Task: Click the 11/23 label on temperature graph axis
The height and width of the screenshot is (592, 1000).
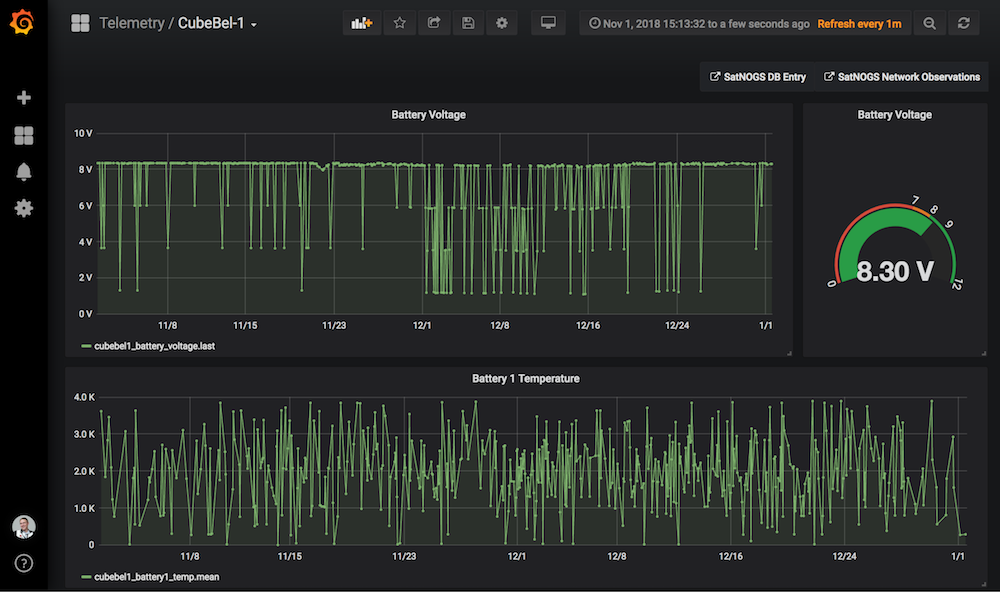Action: point(404,556)
